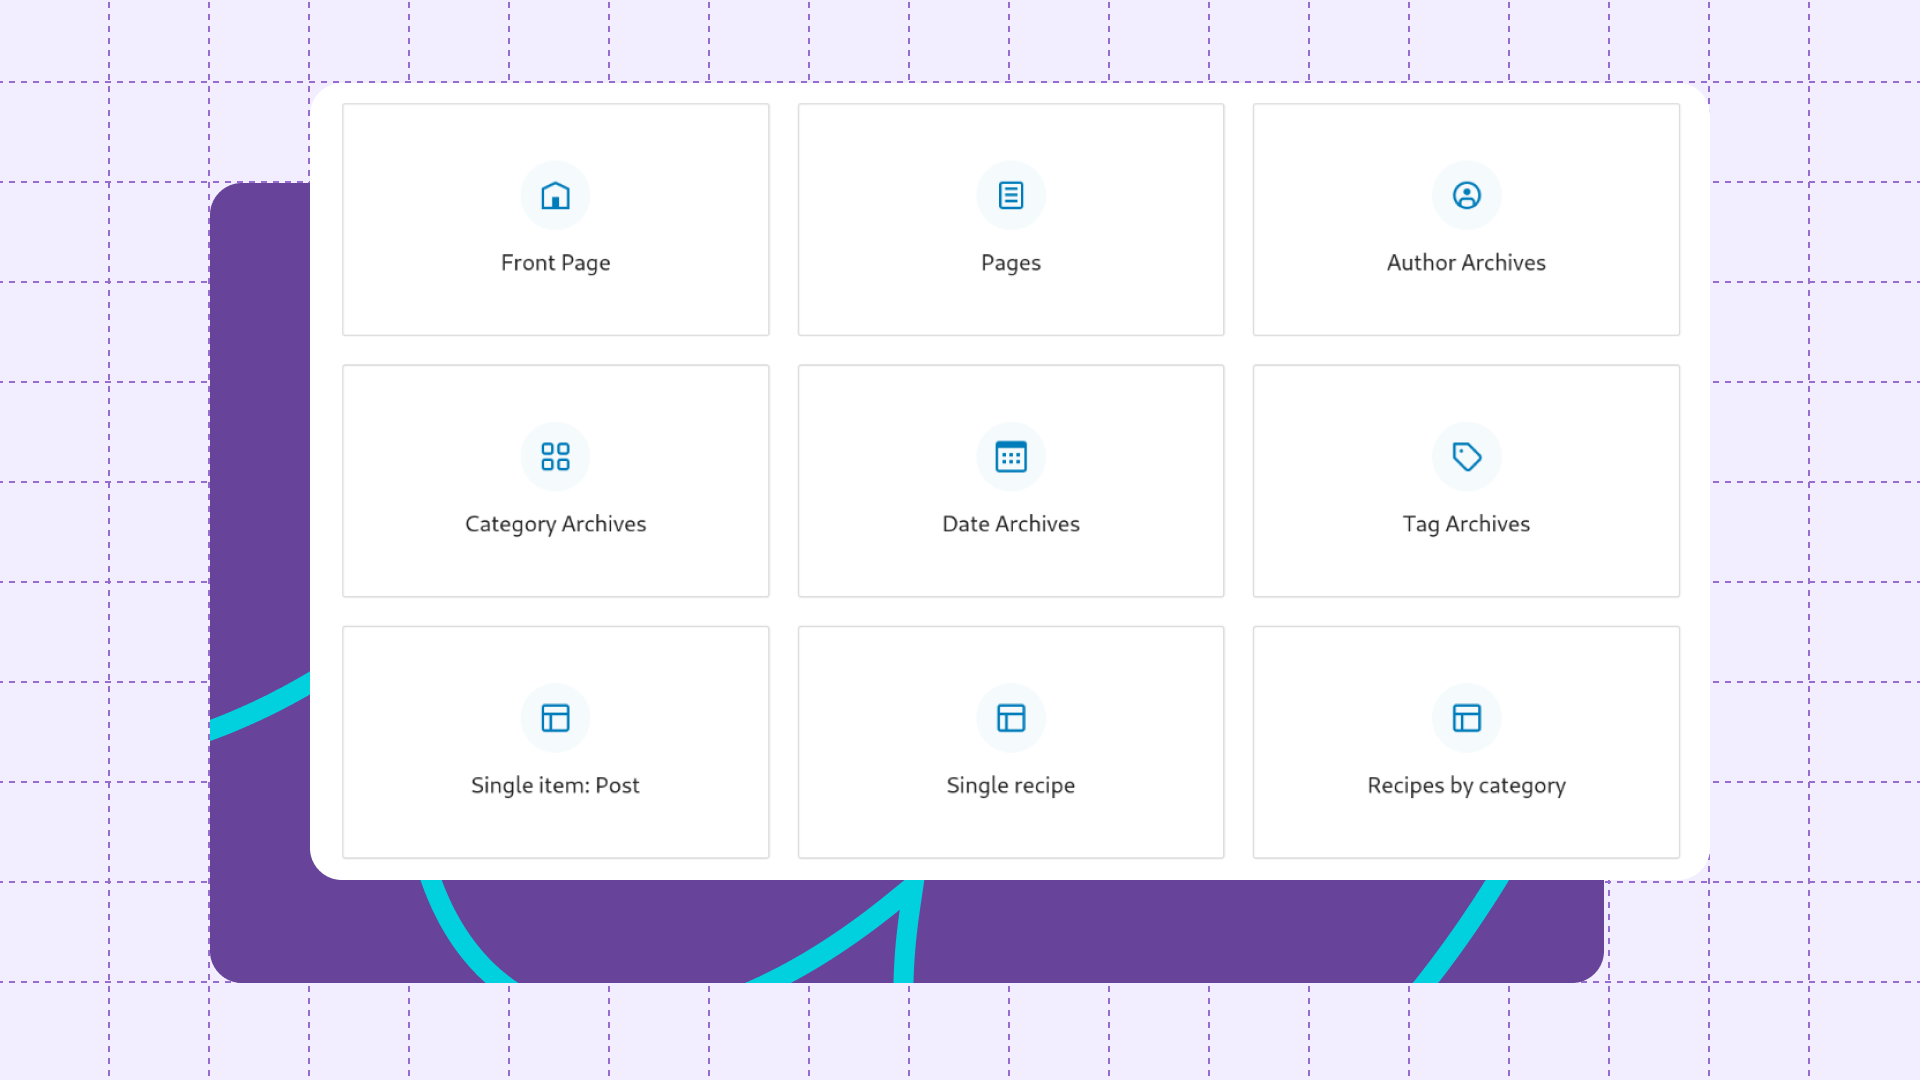Image resolution: width=1920 pixels, height=1080 pixels.
Task: Open the Author Archives template
Action: coord(1466,219)
